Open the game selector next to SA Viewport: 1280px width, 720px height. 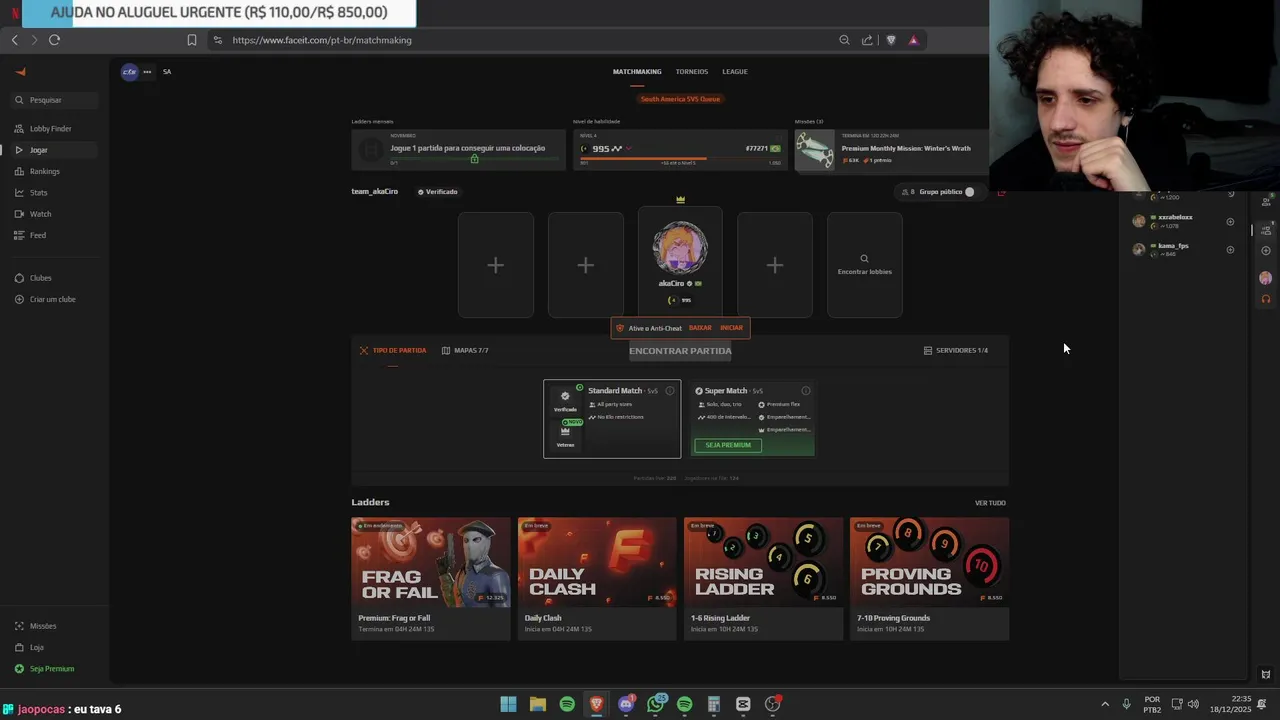pos(129,72)
